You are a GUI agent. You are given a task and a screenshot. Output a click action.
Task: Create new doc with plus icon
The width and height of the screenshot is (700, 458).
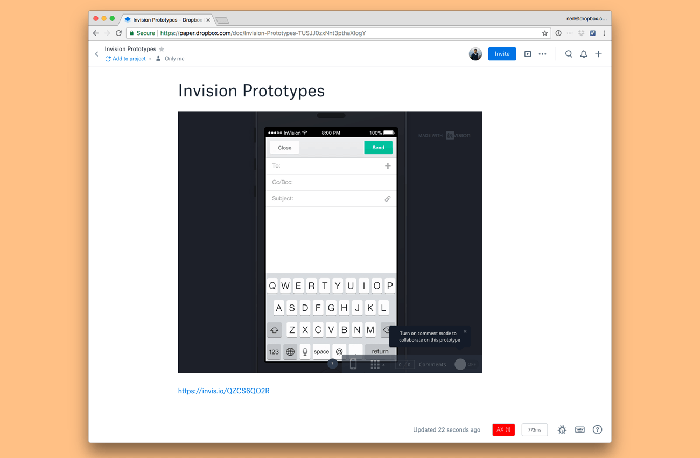coord(599,54)
